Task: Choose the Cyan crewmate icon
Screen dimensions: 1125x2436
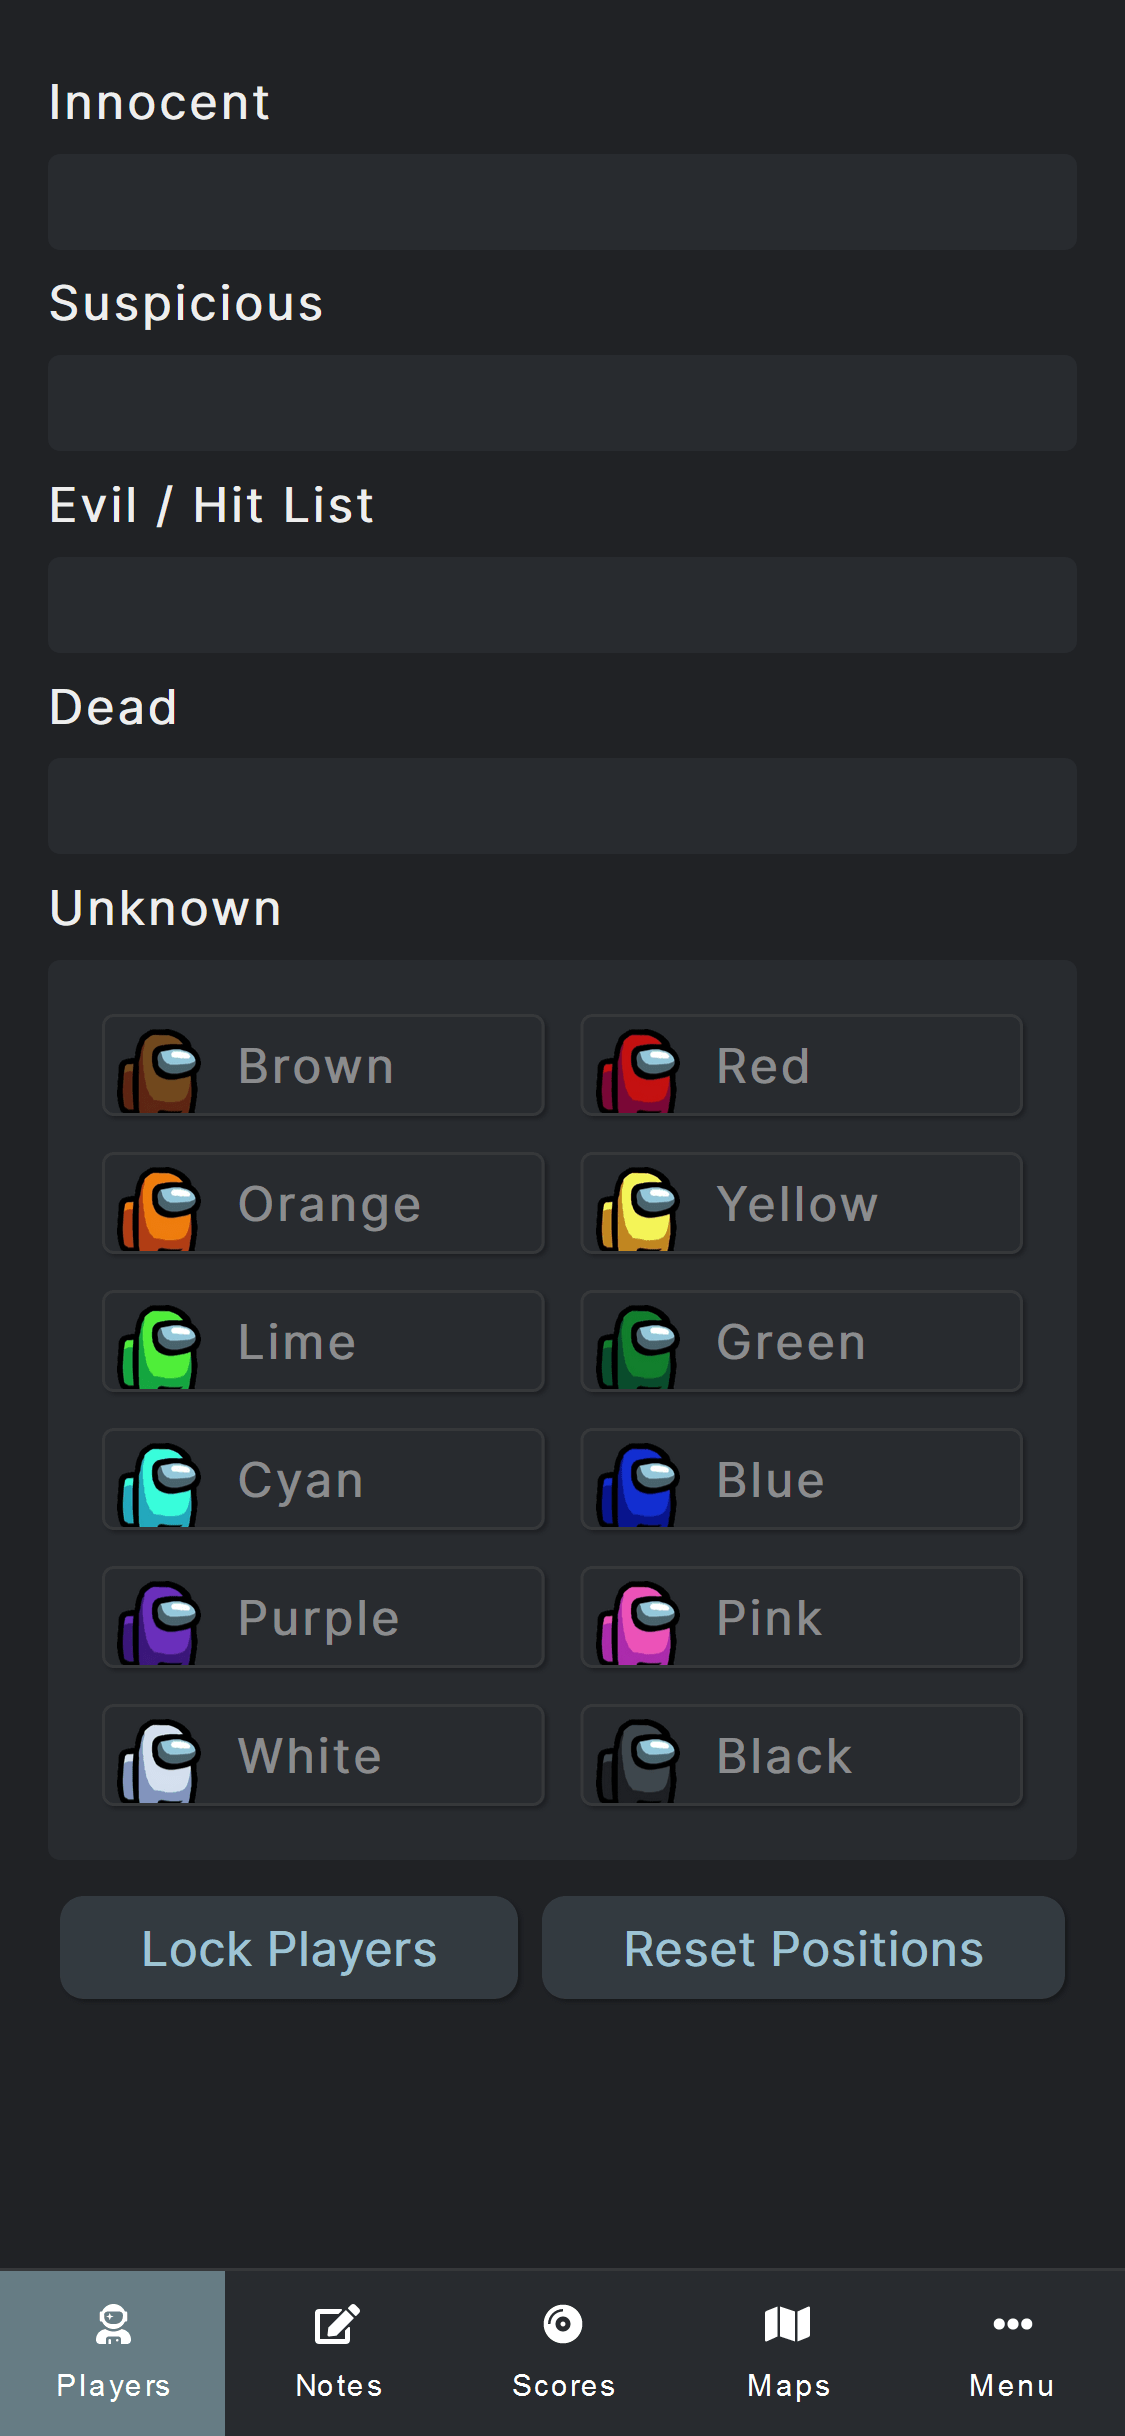Action: click(160, 1485)
